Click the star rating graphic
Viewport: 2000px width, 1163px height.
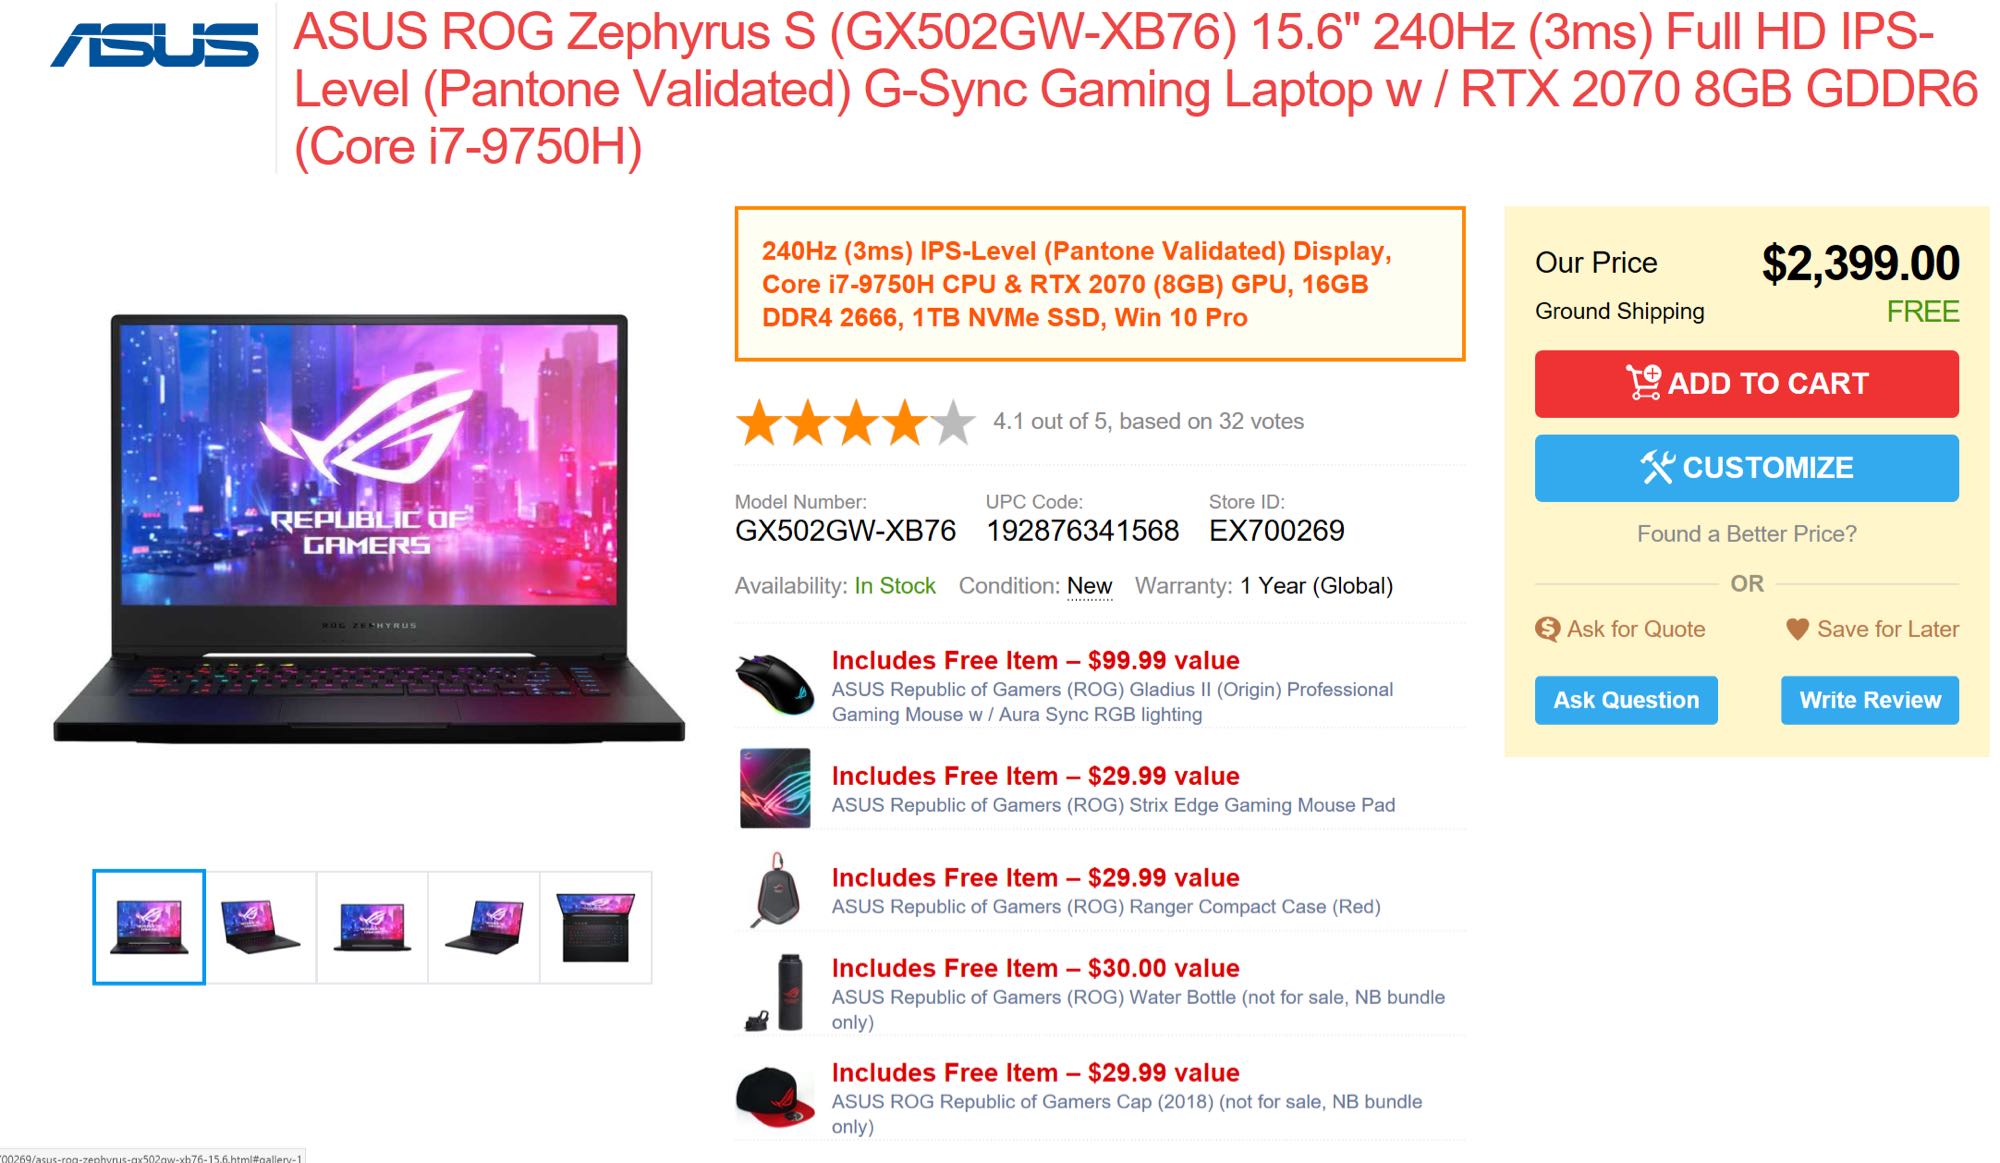pos(856,422)
